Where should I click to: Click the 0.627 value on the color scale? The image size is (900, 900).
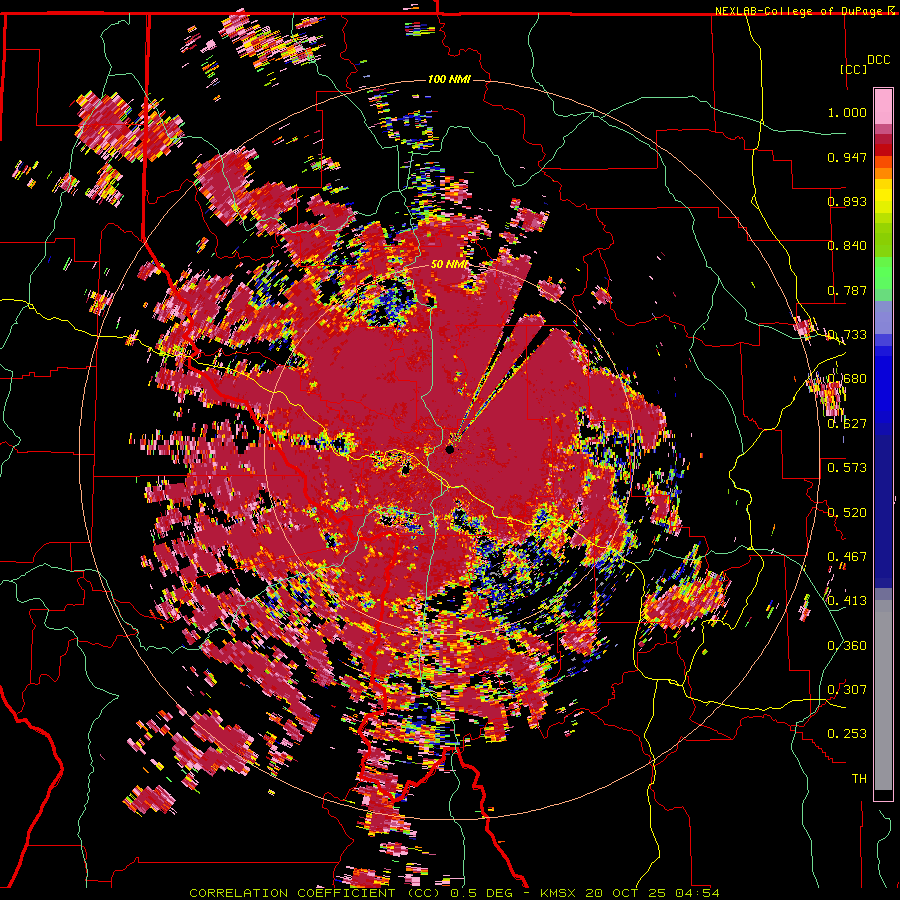[x=847, y=424]
